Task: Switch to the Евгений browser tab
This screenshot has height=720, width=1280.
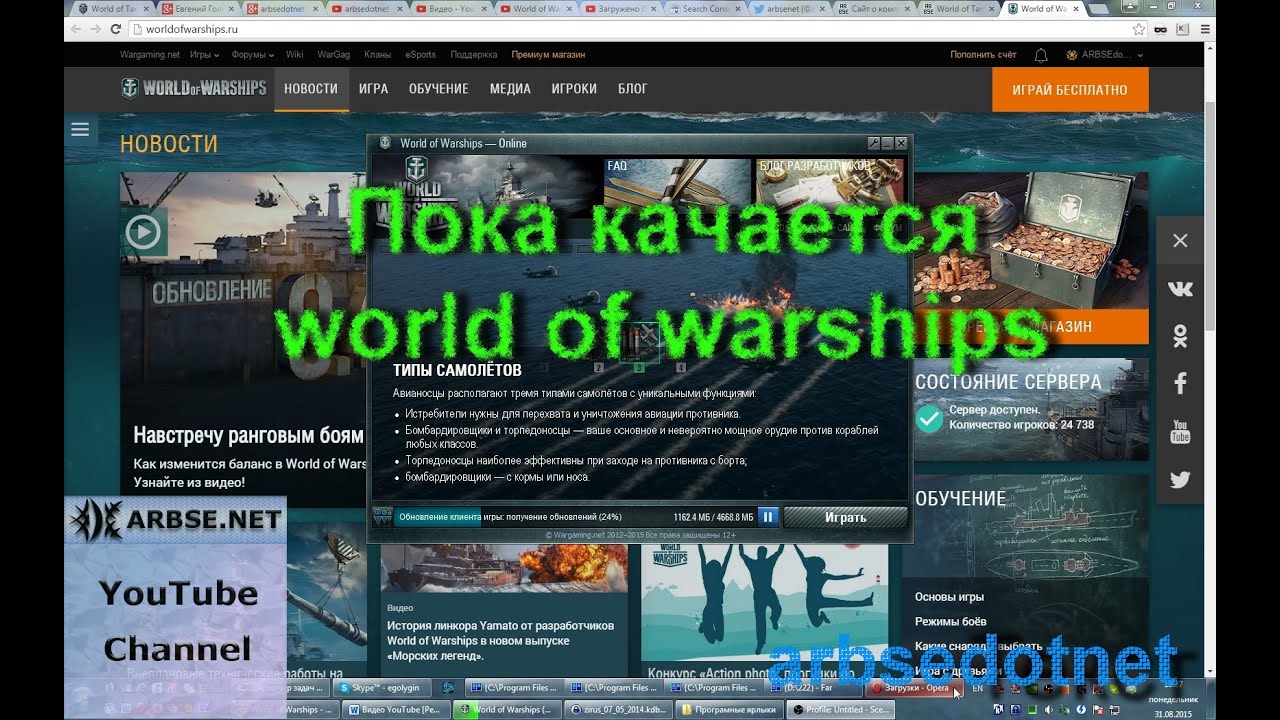Action: (197, 9)
